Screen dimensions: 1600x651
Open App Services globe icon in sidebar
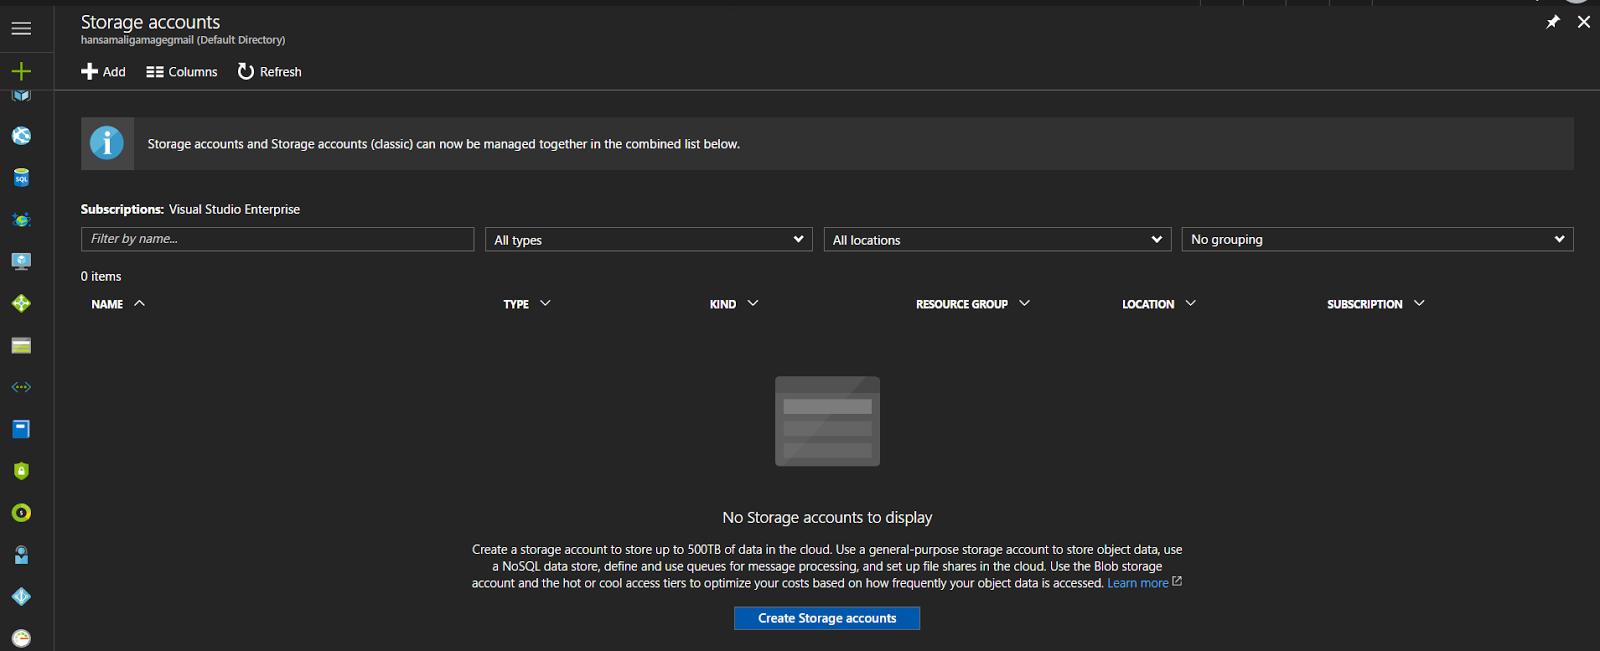[x=21, y=136]
